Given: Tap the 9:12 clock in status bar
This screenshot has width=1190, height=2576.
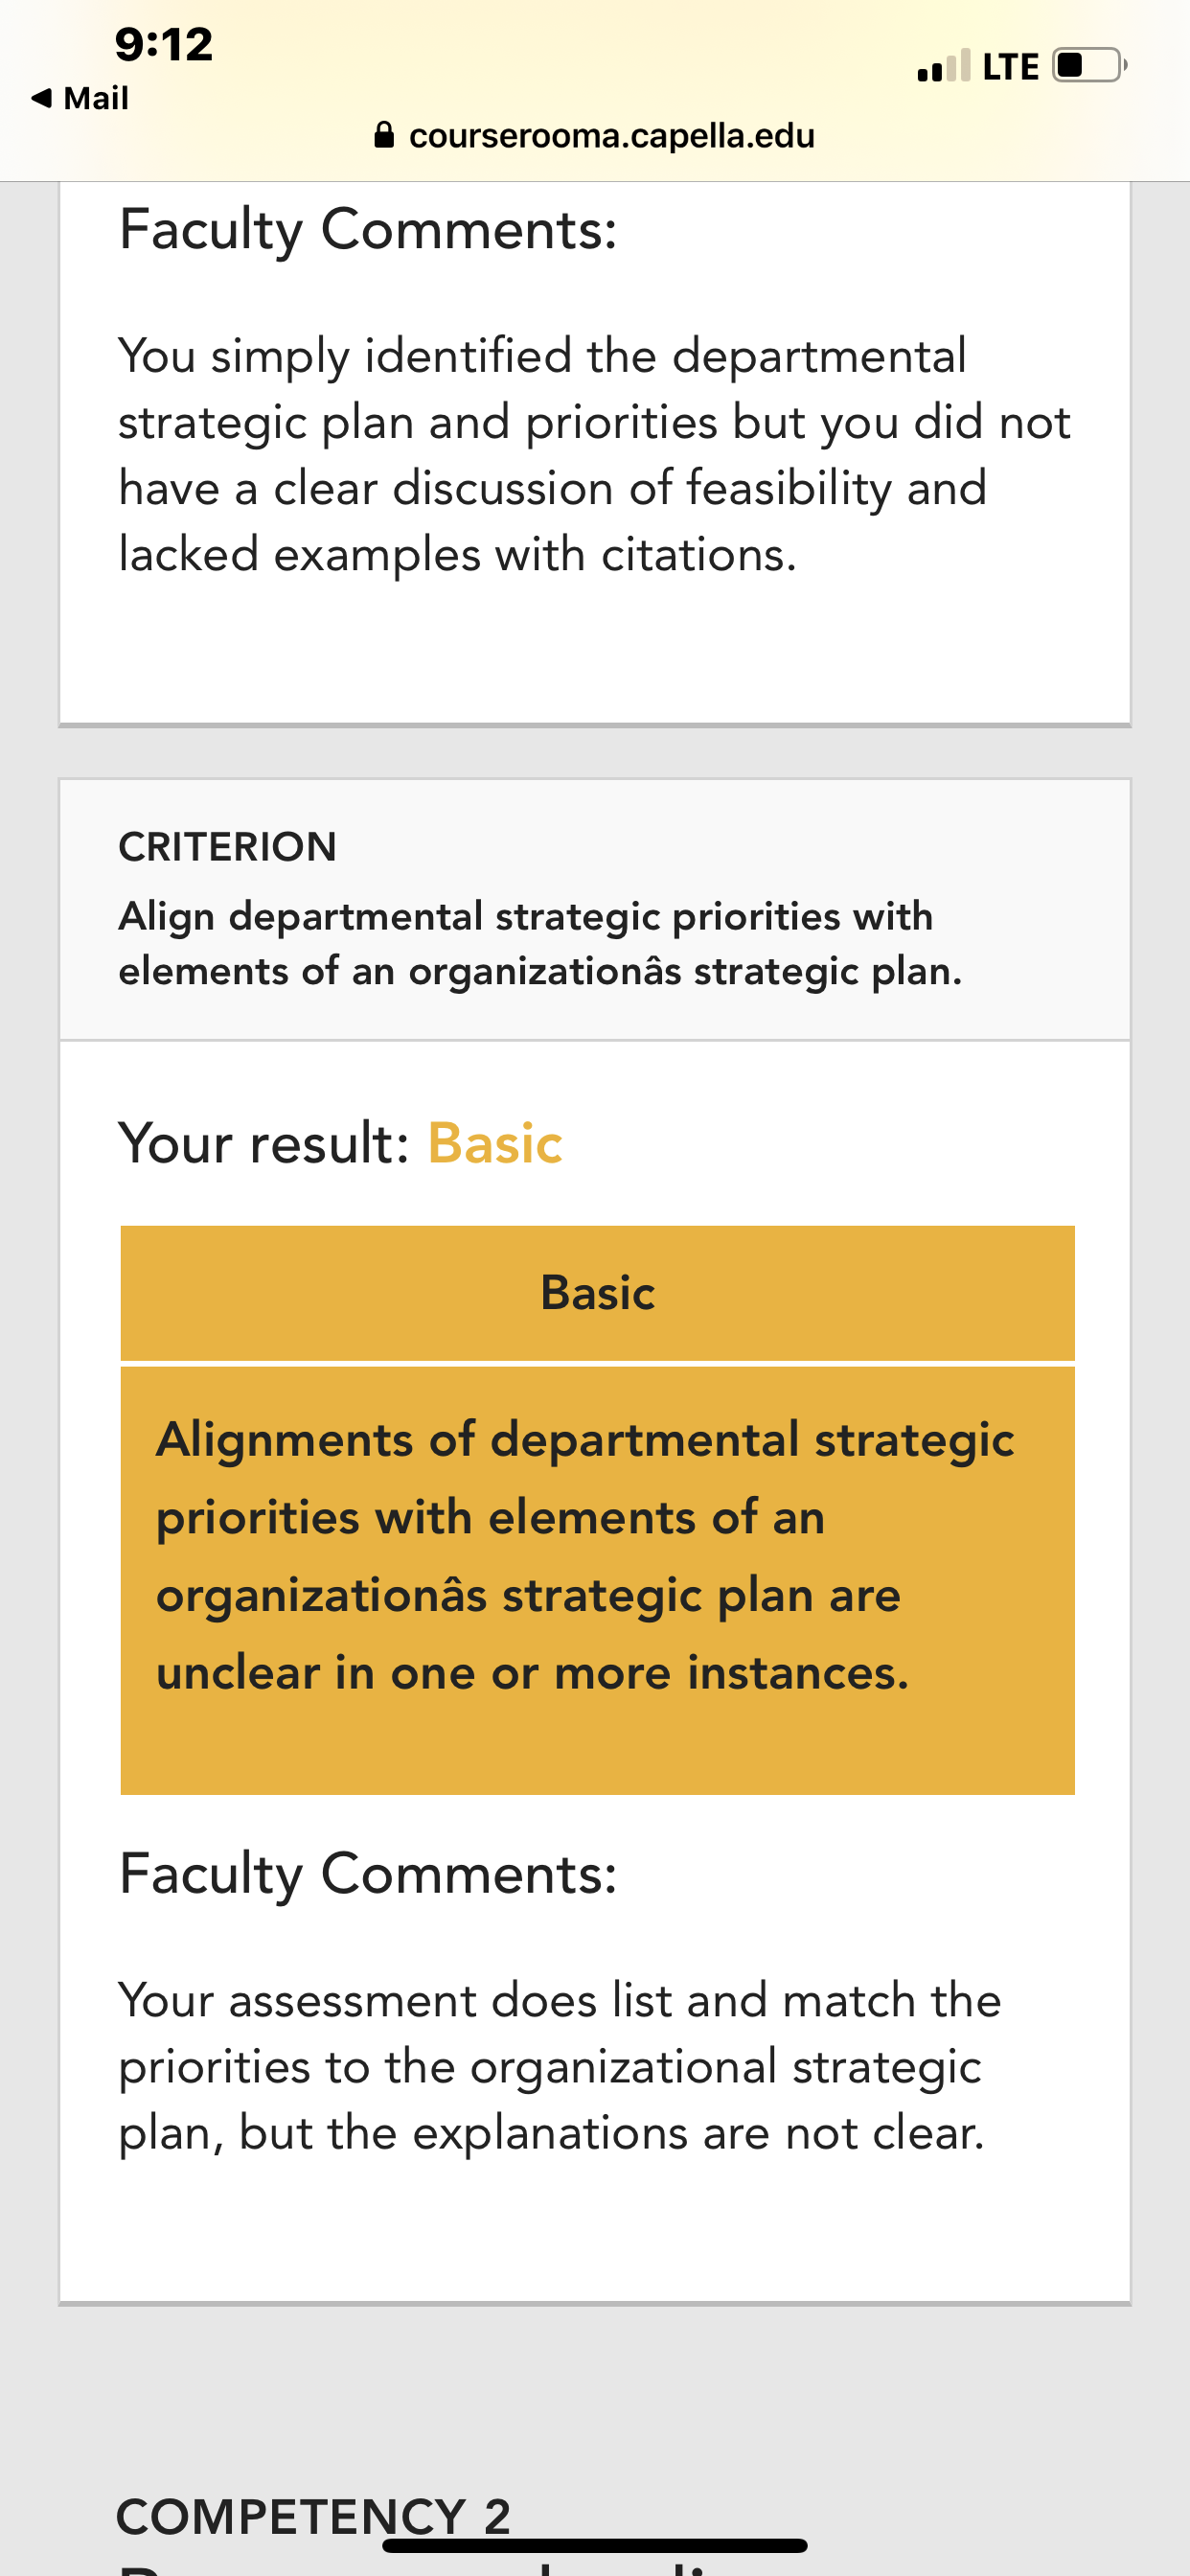Looking at the screenshot, I should coord(164,45).
